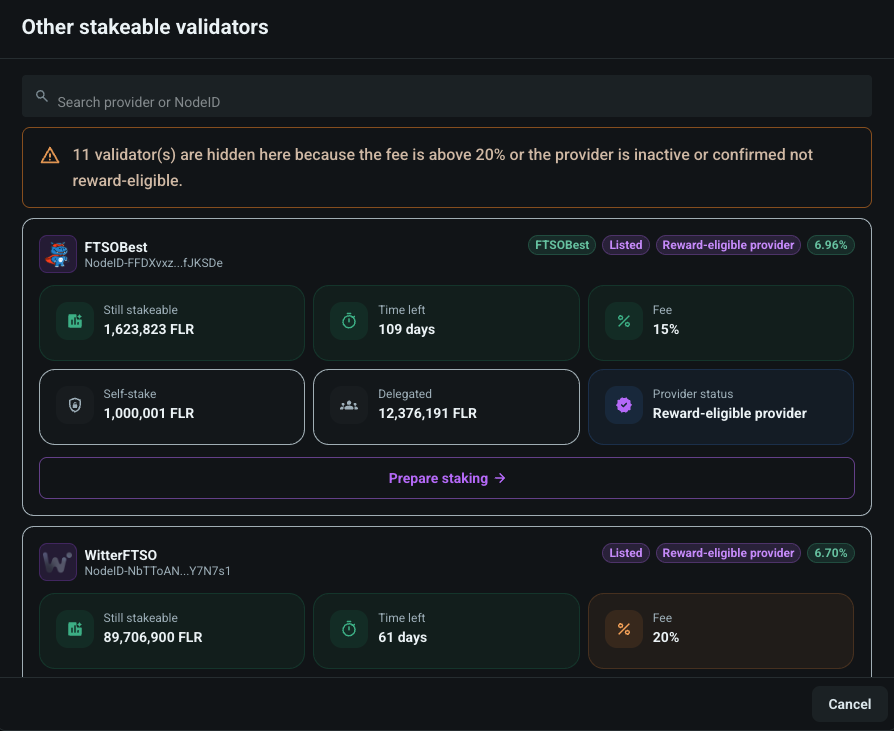This screenshot has height=731, width=894.
Task: Click the FTSOBest provider logo
Action: (58, 254)
